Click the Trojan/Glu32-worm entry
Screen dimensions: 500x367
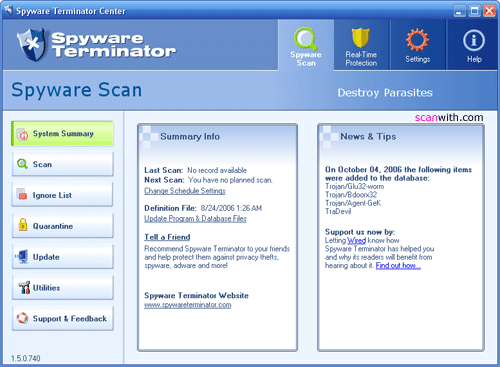pos(354,186)
